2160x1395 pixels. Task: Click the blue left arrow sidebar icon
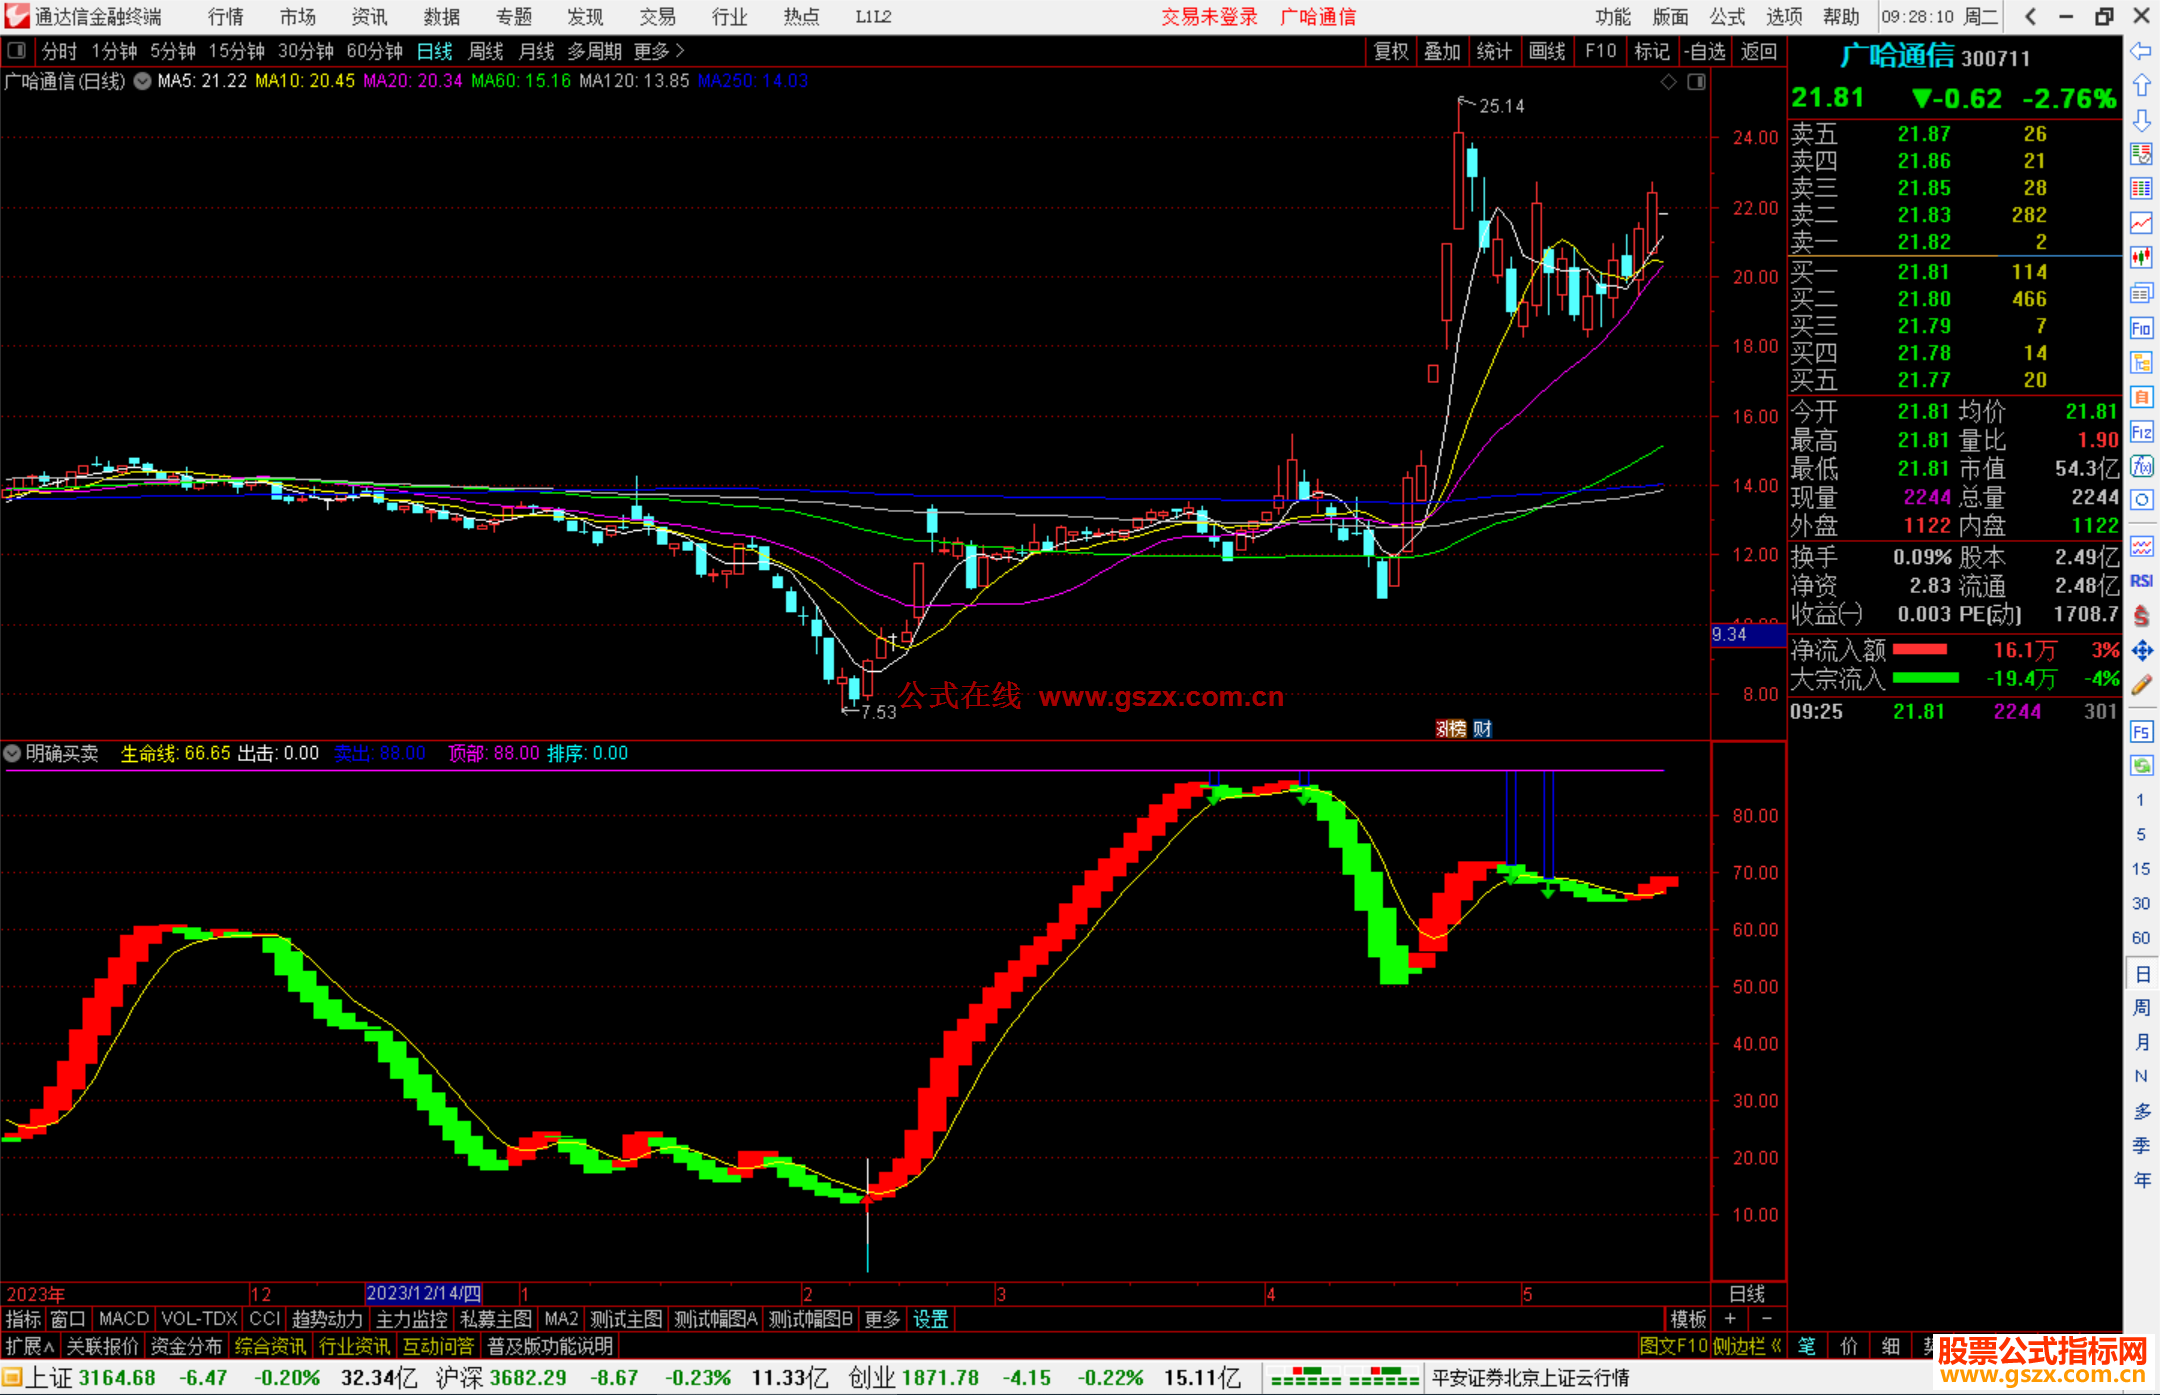coord(2141,50)
